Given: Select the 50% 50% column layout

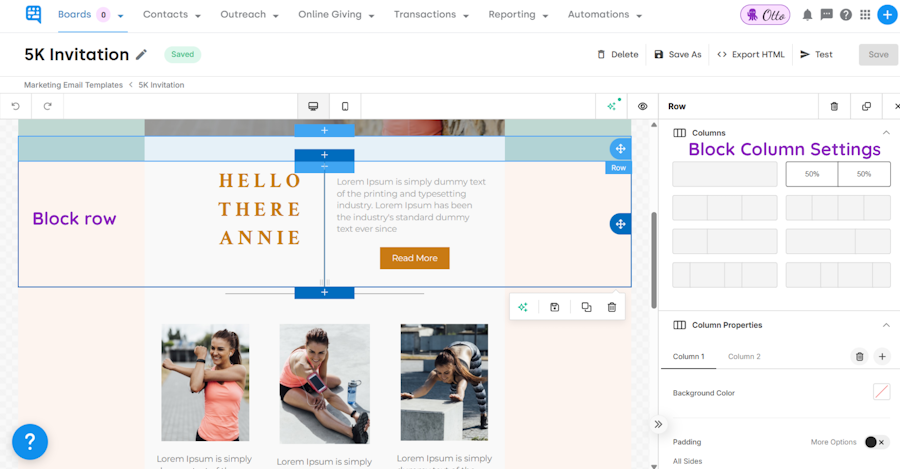Looking at the screenshot, I should 838,174.
